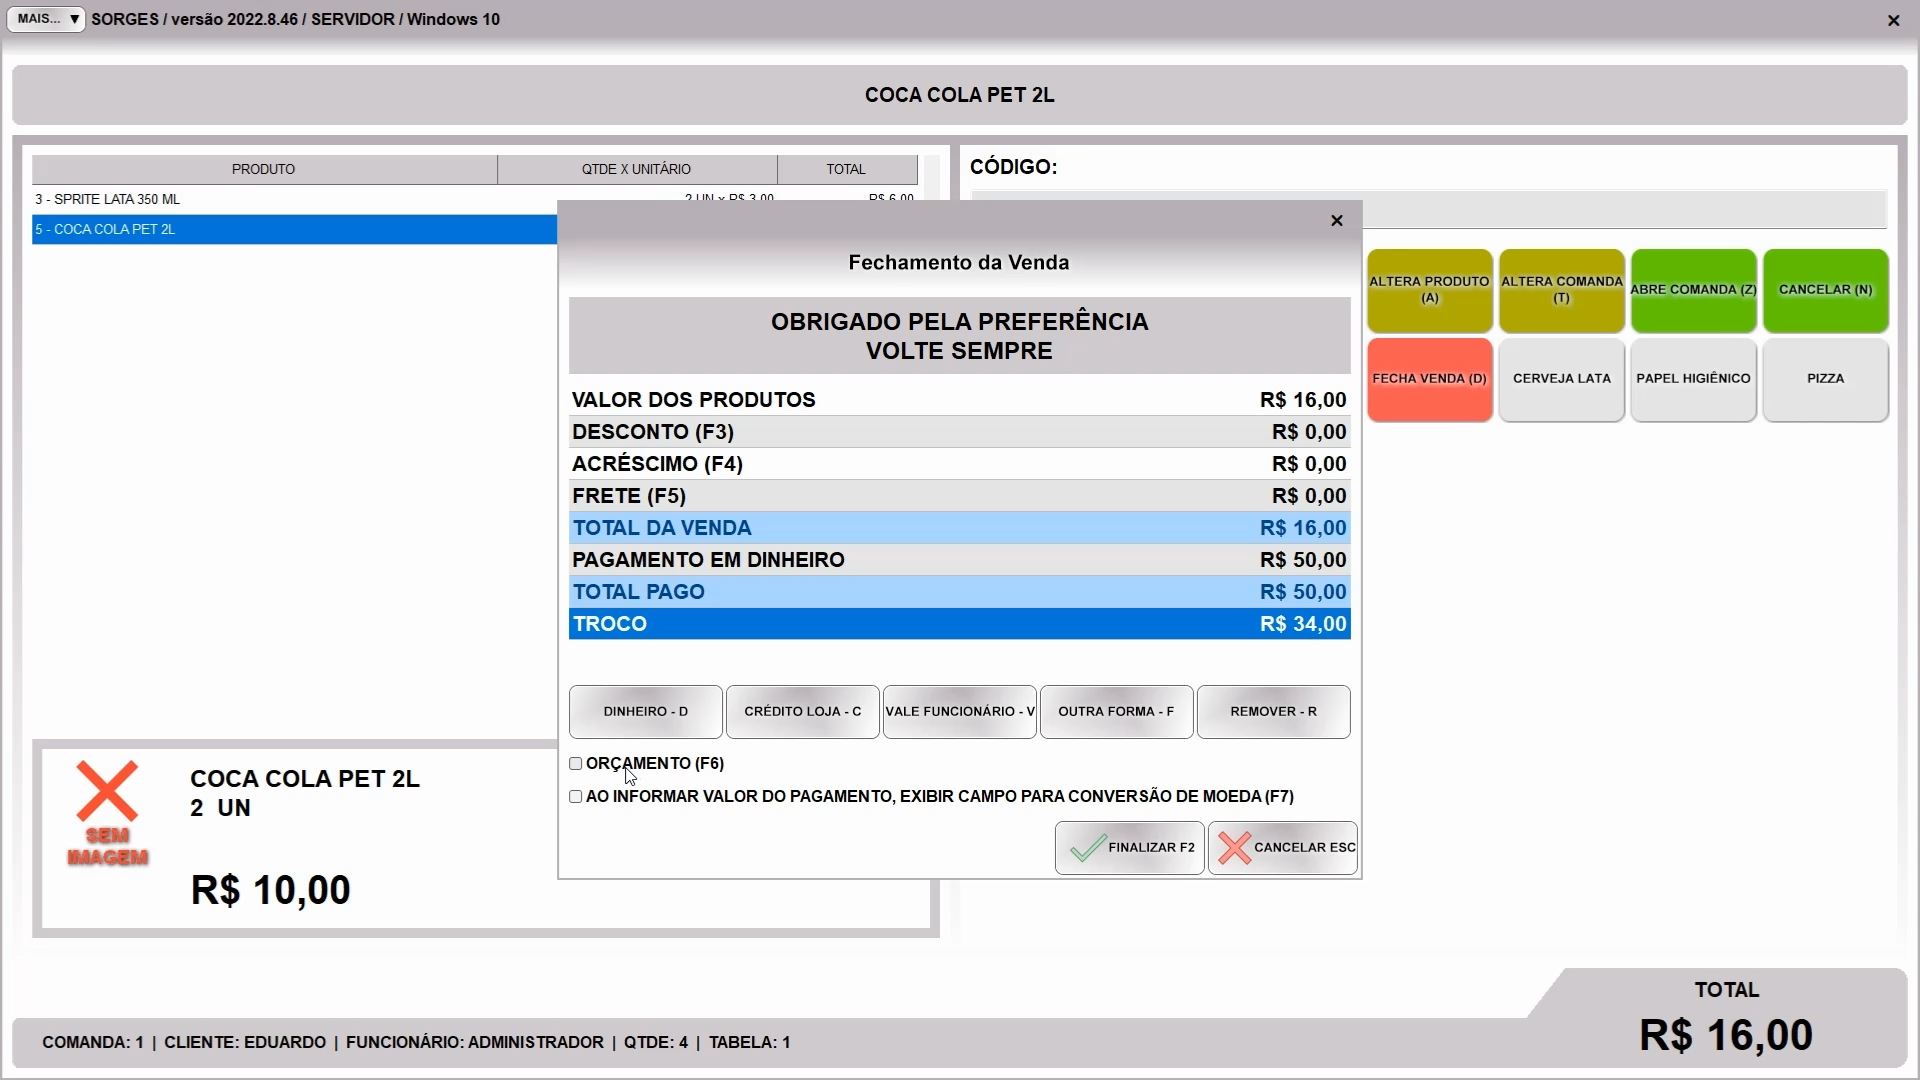1920x1080 pixels.
Task: Click the red X icon on Cancelar ESC
Action: (x=1234, y=848)
